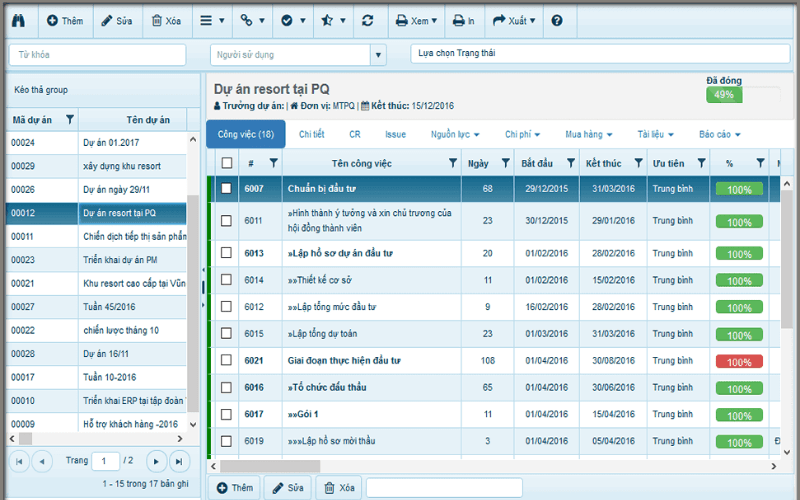Click the filter icon on Tên công việc

coord(453,163)
